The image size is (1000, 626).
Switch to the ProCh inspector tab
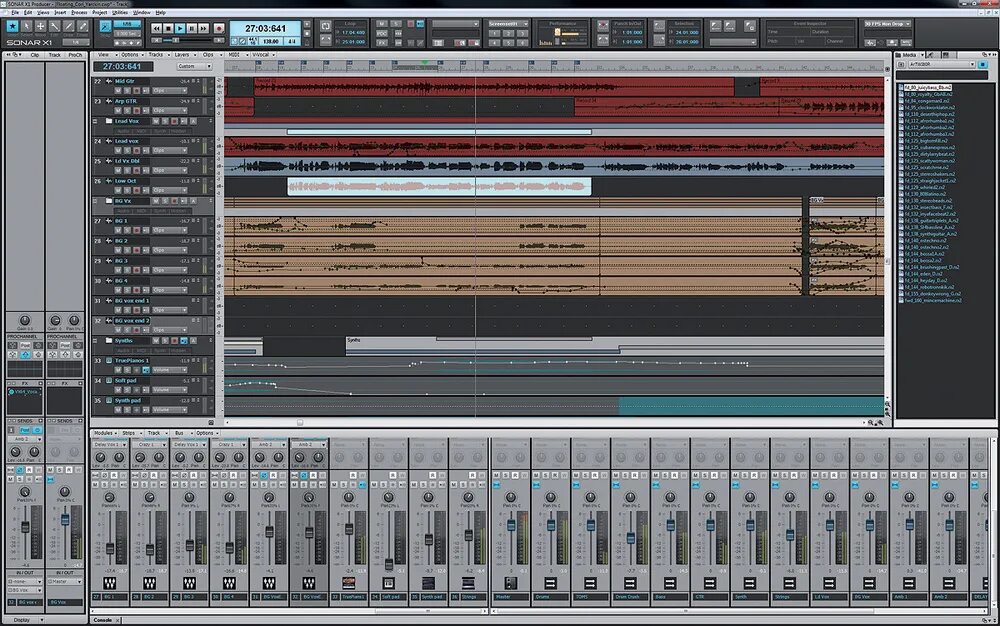tap(75, 55)
